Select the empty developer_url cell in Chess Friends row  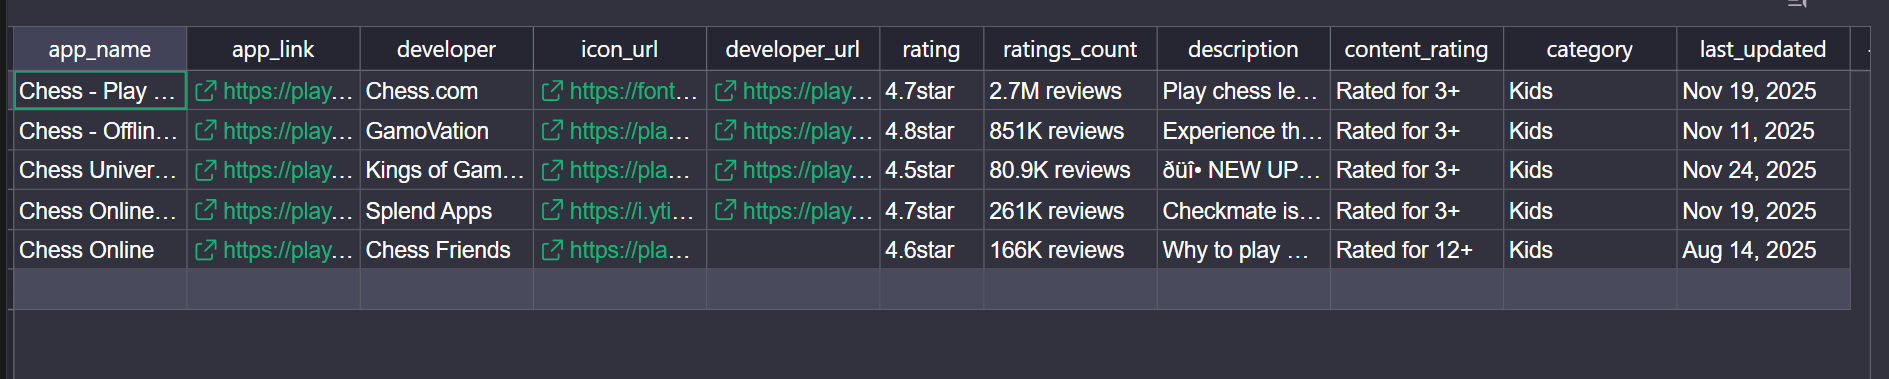click(x=792, y=250)
